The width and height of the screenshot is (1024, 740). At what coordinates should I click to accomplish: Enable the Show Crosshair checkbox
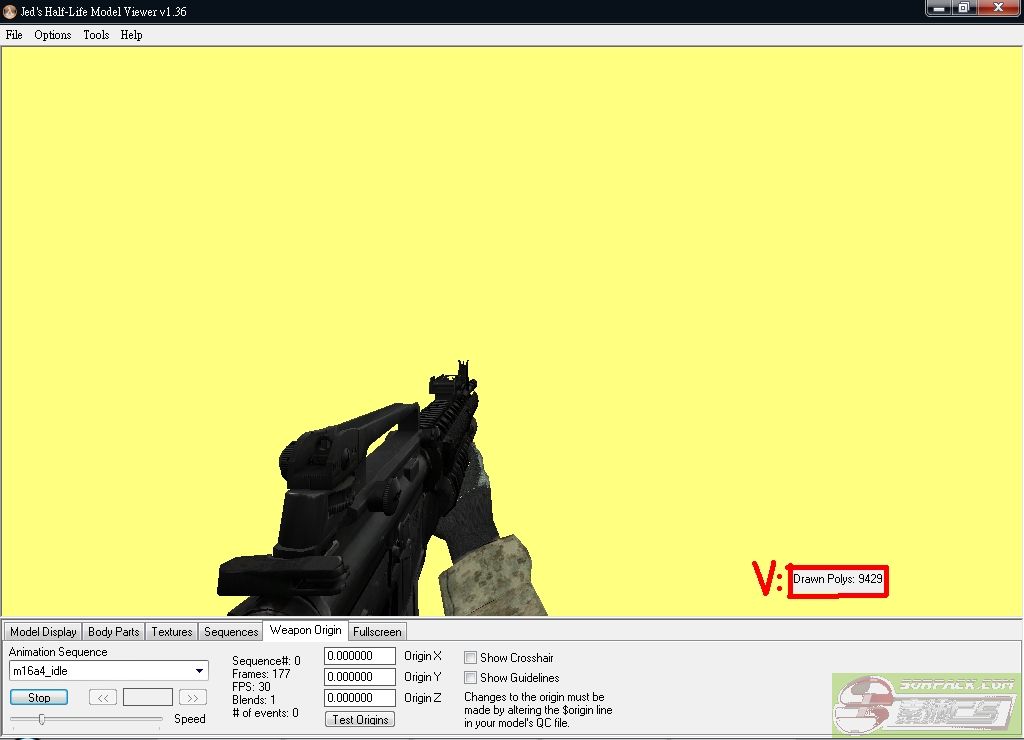[x=470, y=658]
